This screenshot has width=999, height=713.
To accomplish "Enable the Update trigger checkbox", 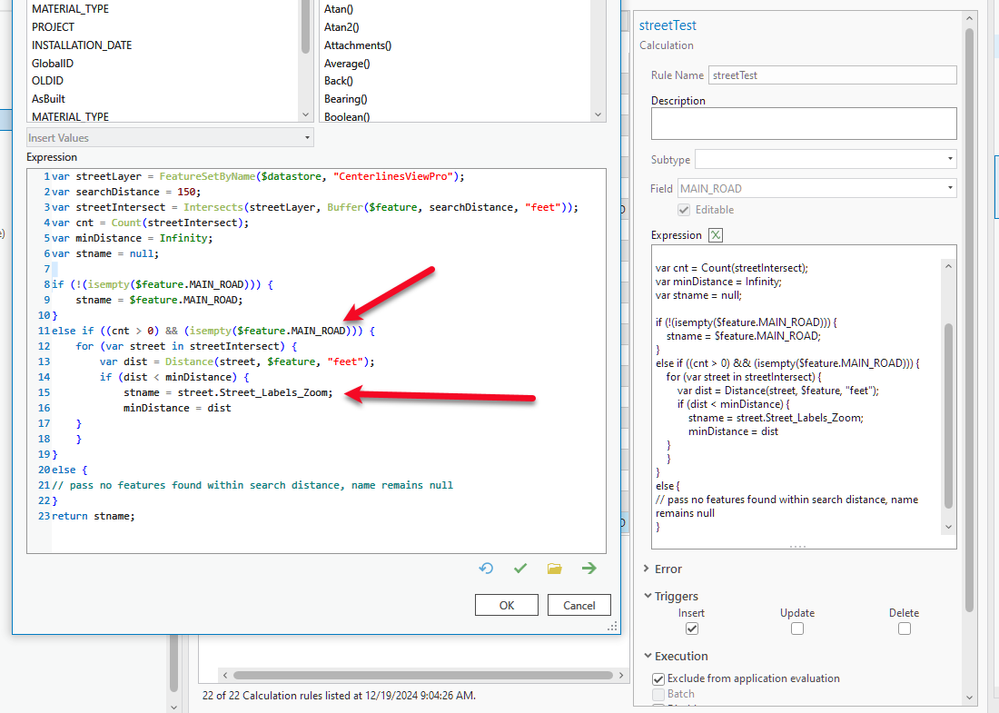I will 797,629.
